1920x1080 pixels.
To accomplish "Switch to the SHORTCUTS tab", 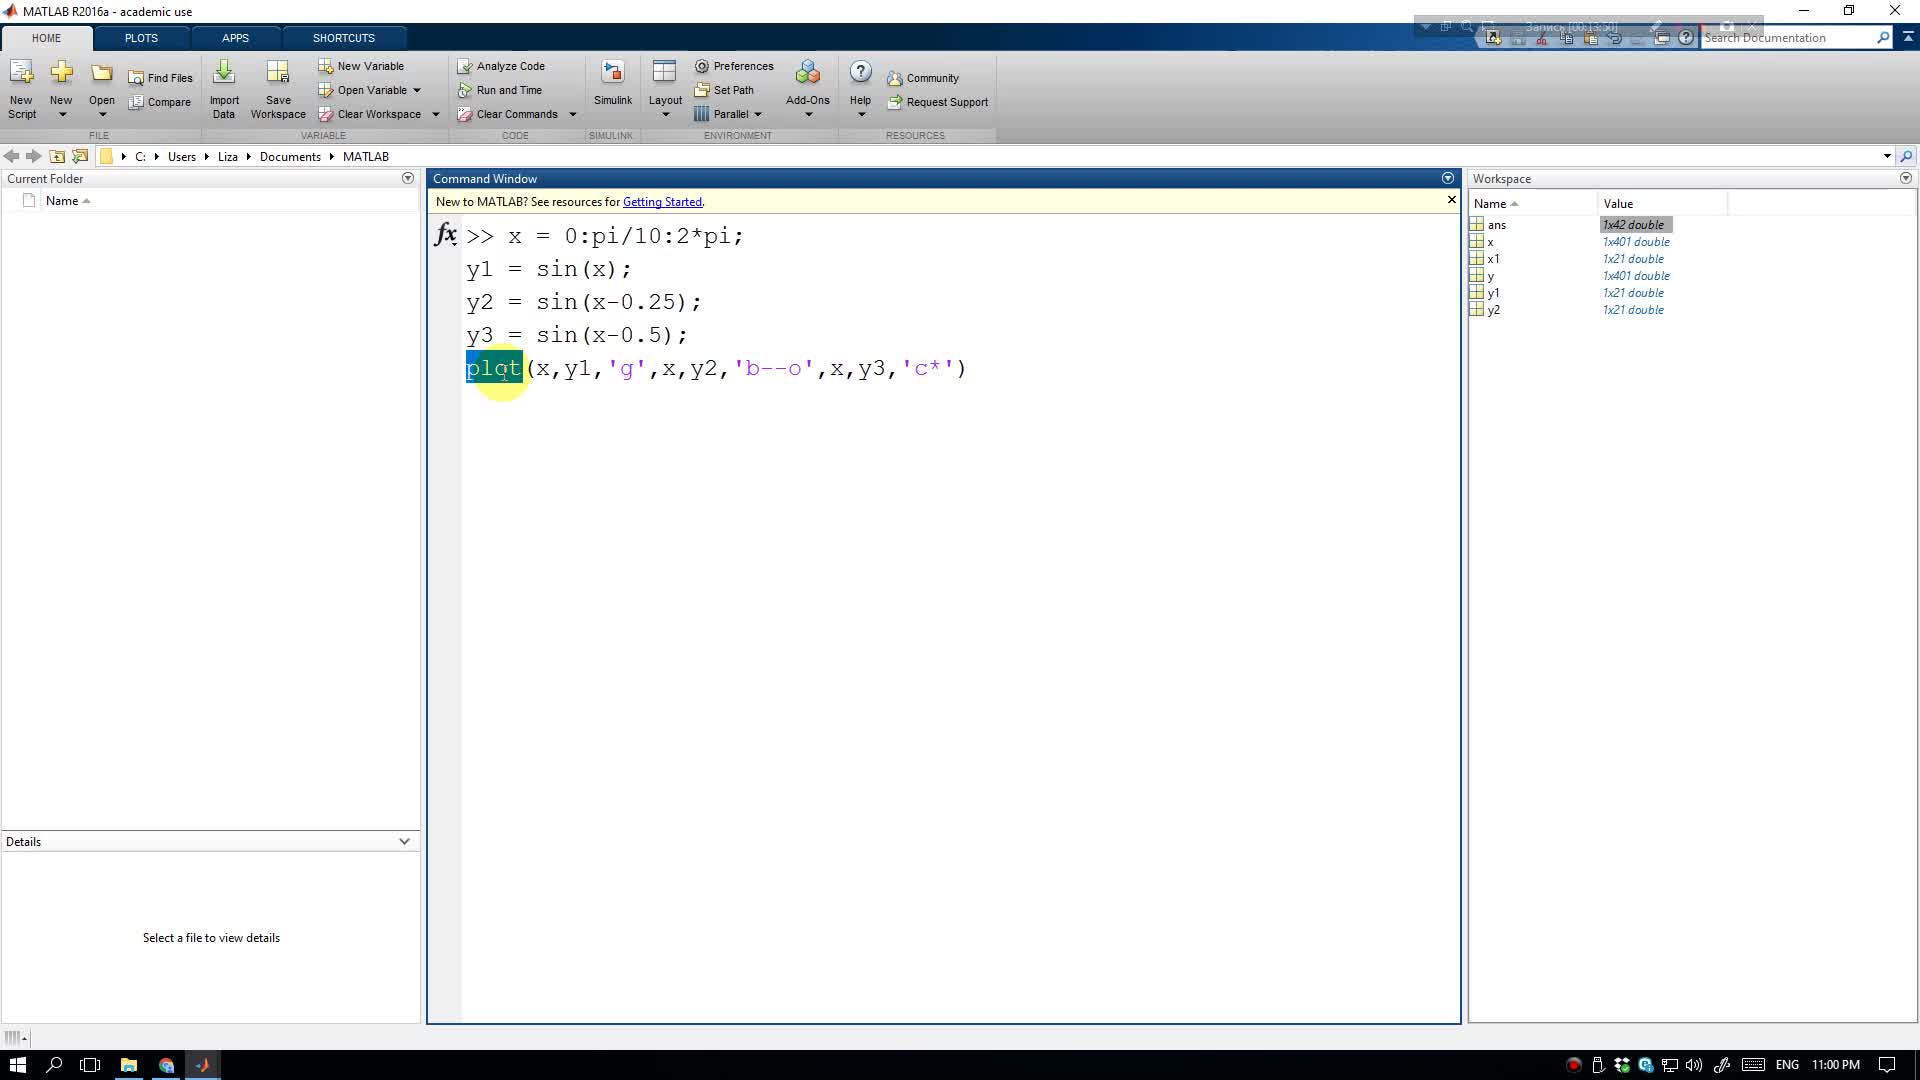I will (x=343, y=38).
